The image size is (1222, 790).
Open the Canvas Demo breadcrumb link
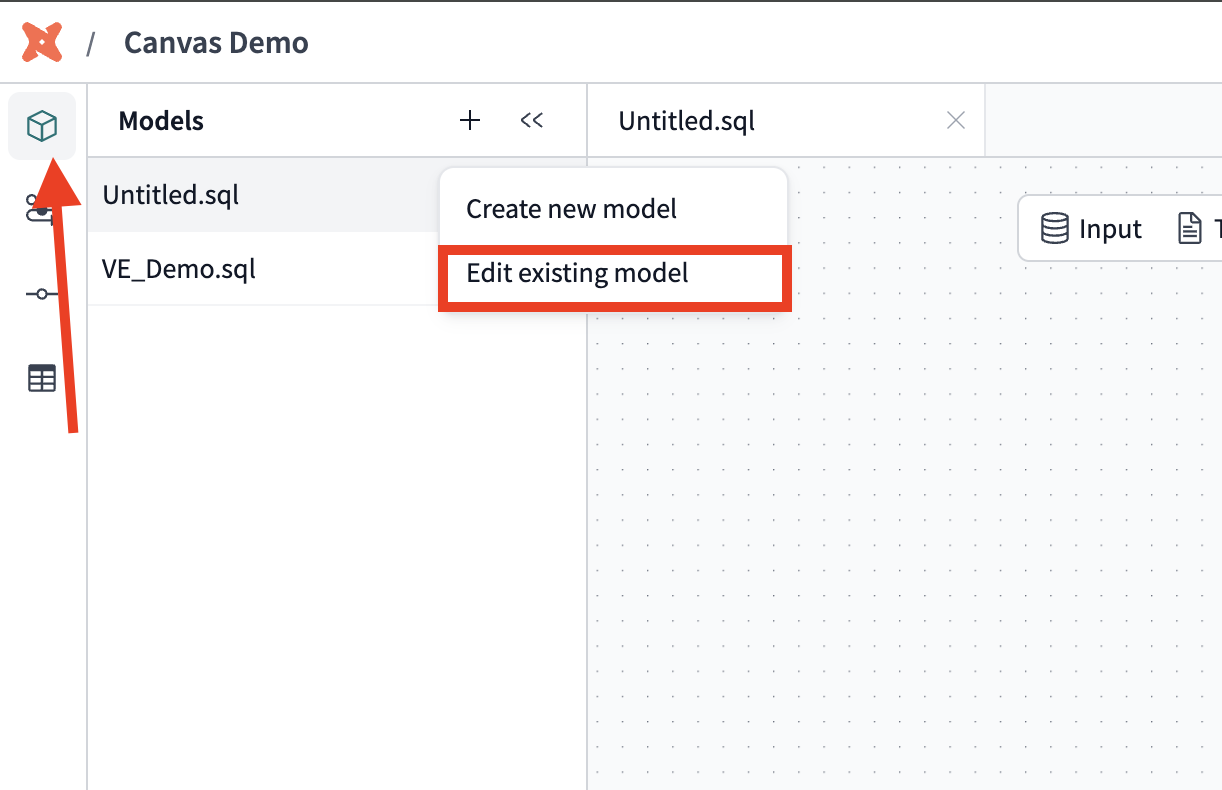[215, 41]
